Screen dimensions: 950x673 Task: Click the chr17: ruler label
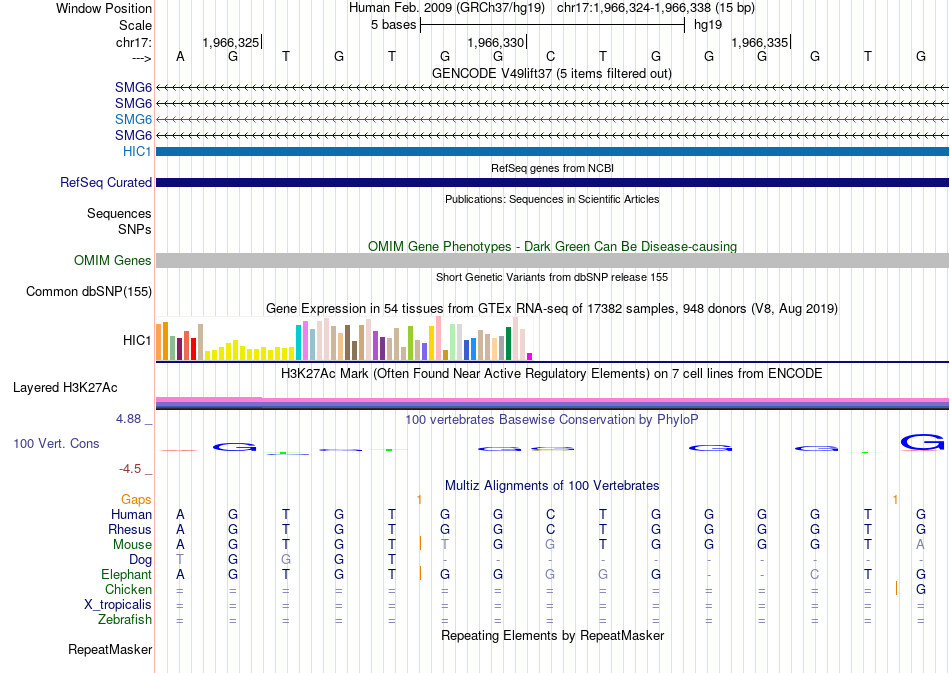[133, 42]
